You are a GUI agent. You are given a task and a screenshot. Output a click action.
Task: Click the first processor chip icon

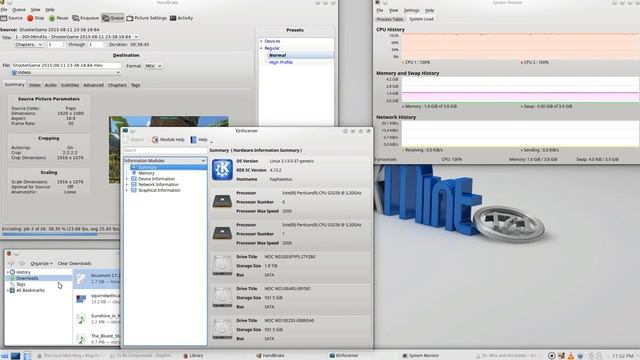222,201
